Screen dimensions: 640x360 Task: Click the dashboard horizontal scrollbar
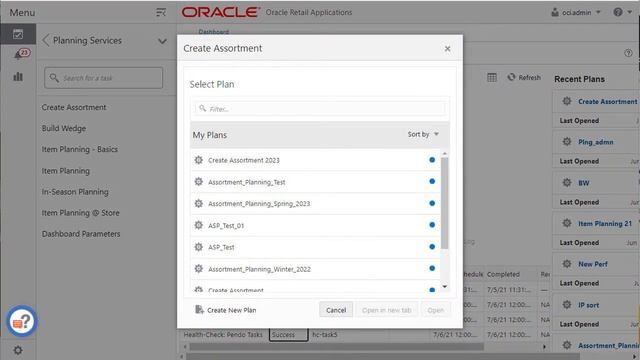(336, 347)
